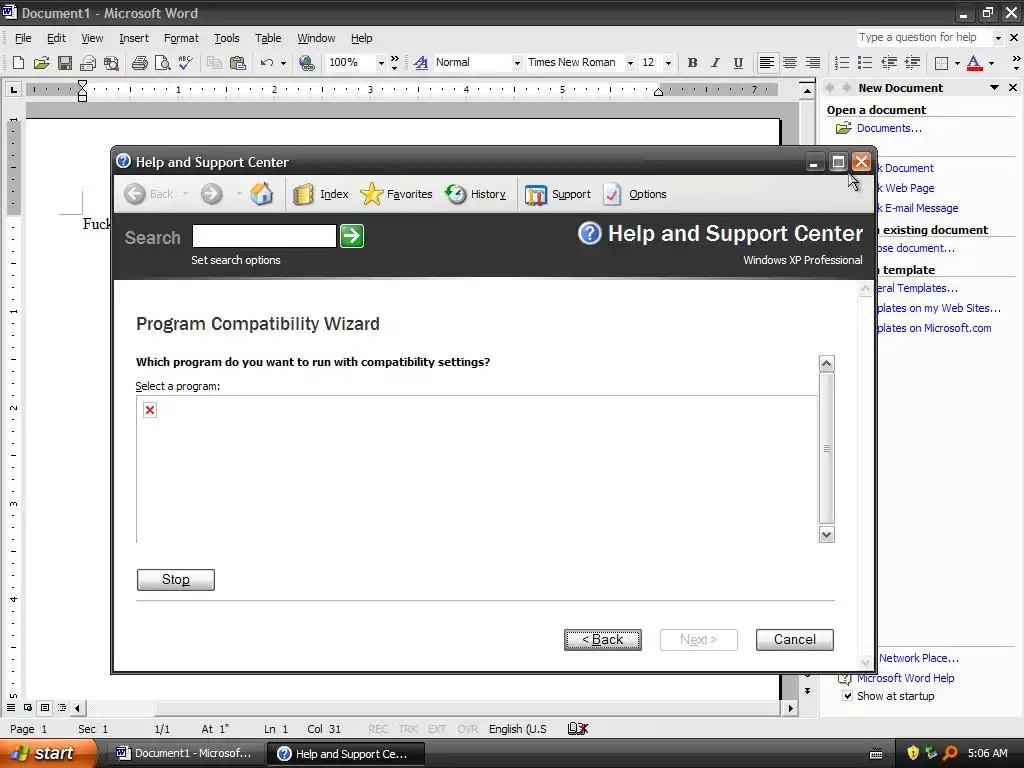This screenshot has height=768, width=1024.
Task: Align text left in Word toolbar
Action: pos(767,63)
